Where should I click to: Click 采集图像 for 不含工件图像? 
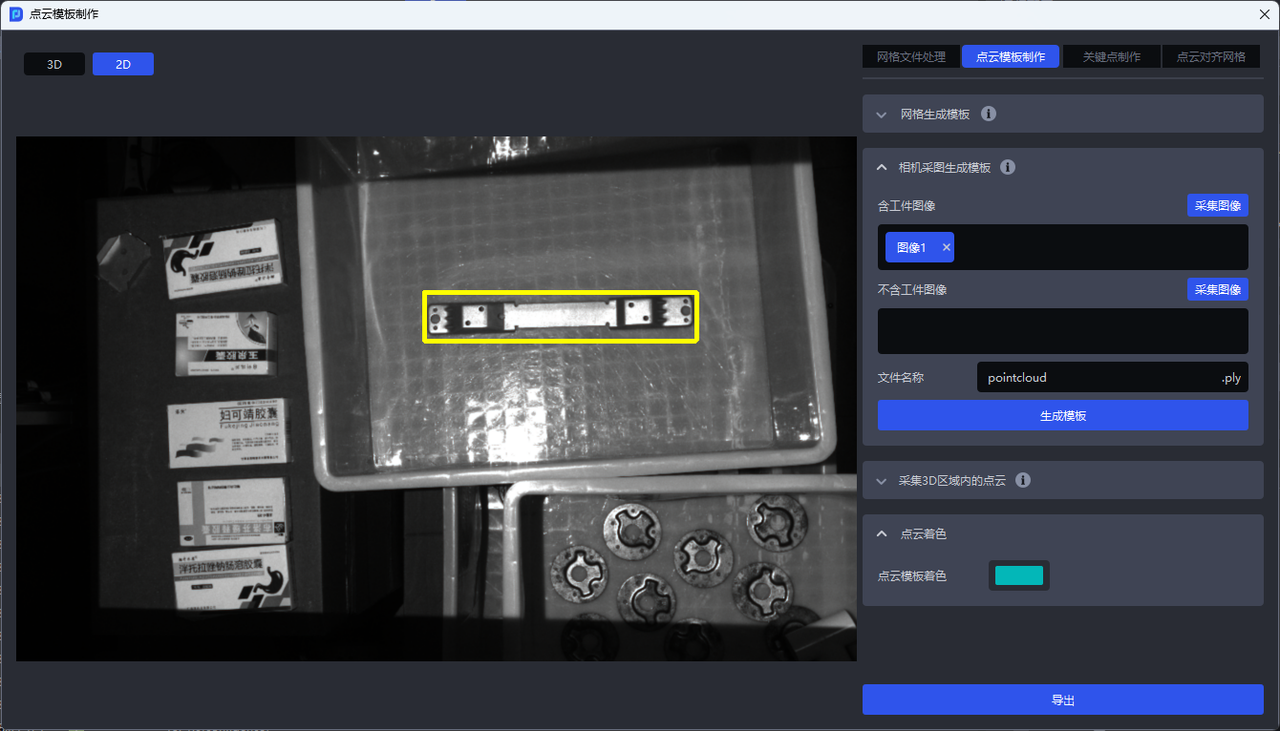point(1217,289)
